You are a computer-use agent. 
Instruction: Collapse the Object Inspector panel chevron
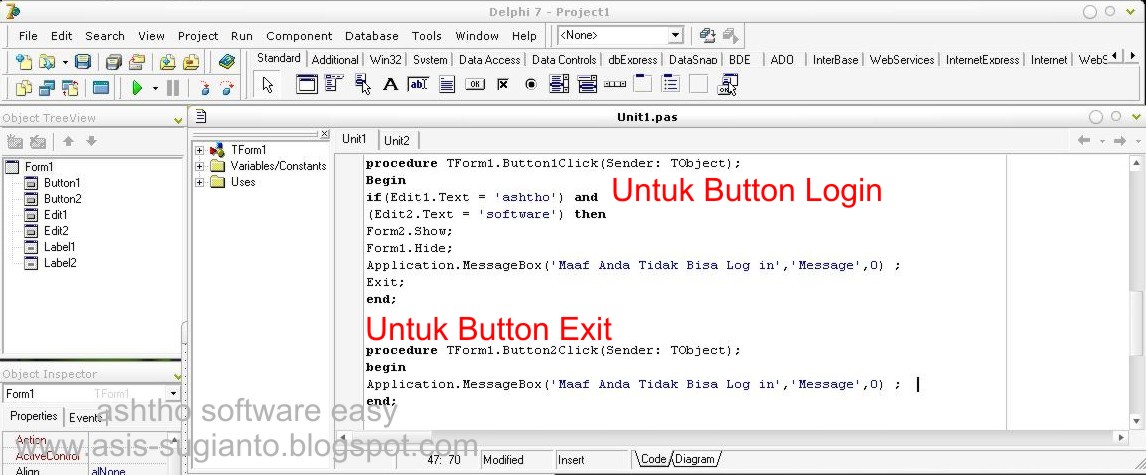click(x=176, y=376)
